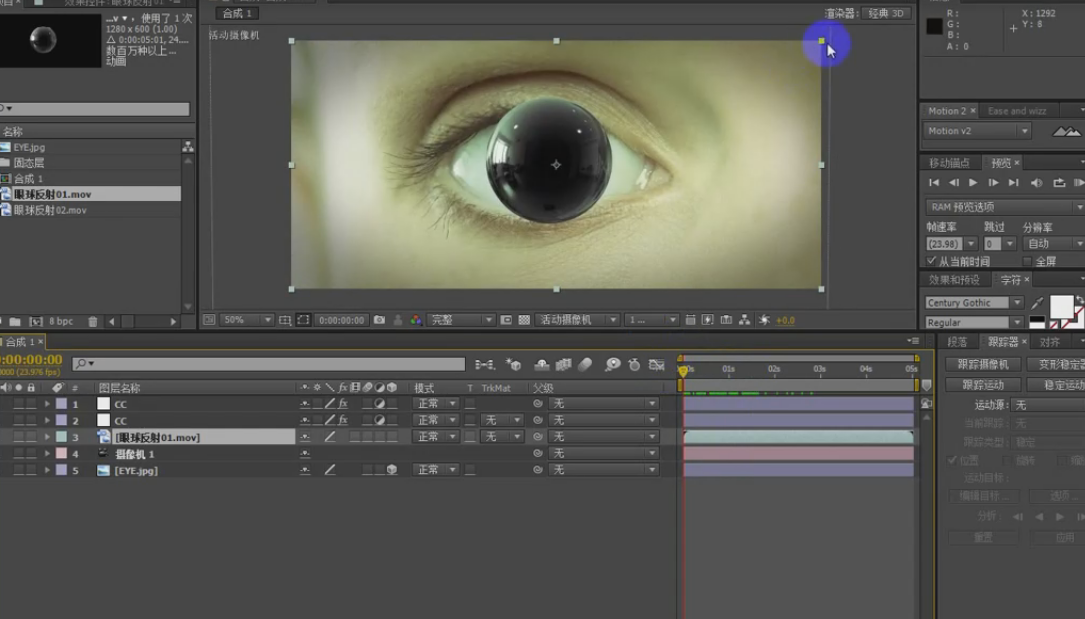
Task: Open the 完整 resolution dropdown
Action: [x=461, y=320]
